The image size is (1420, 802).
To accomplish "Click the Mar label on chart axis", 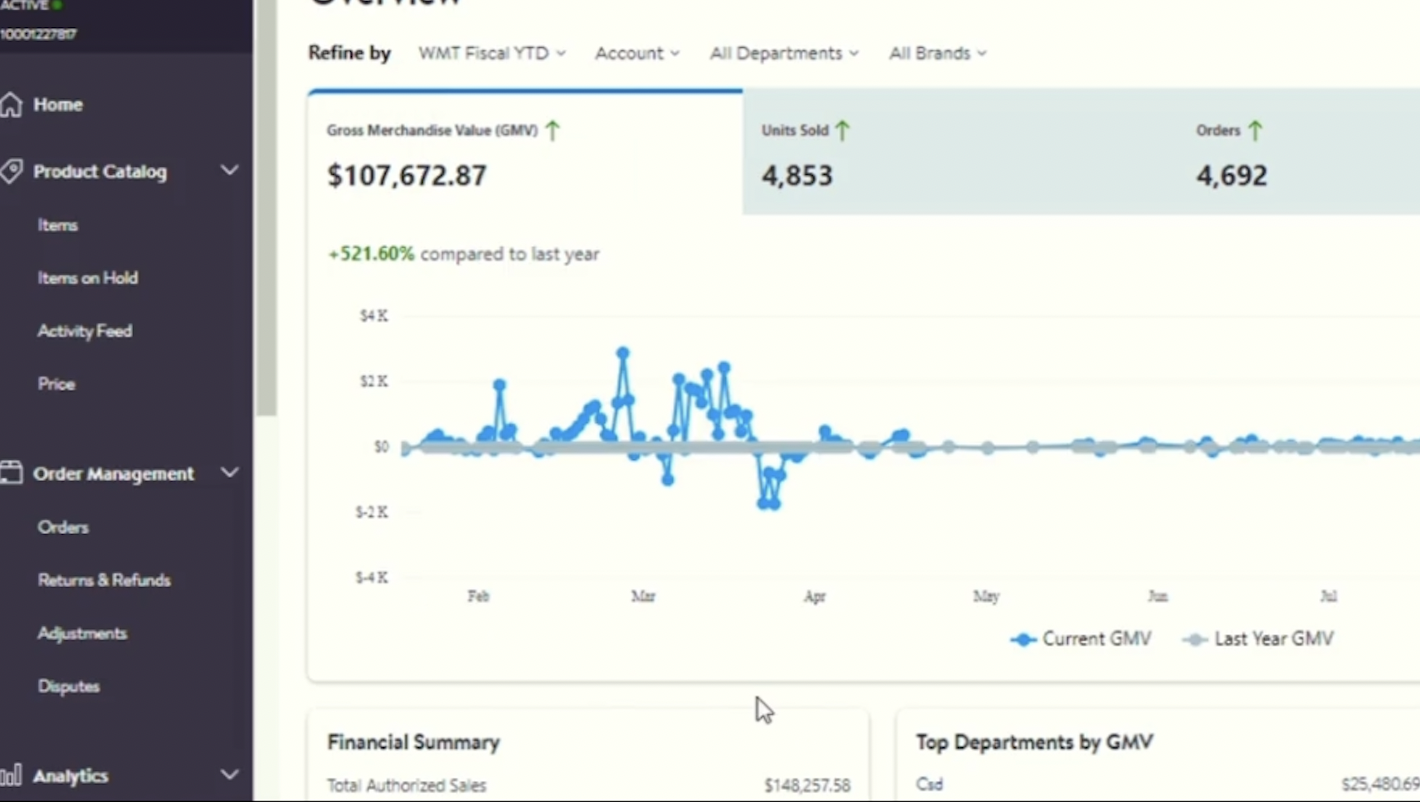I will 643,596.
